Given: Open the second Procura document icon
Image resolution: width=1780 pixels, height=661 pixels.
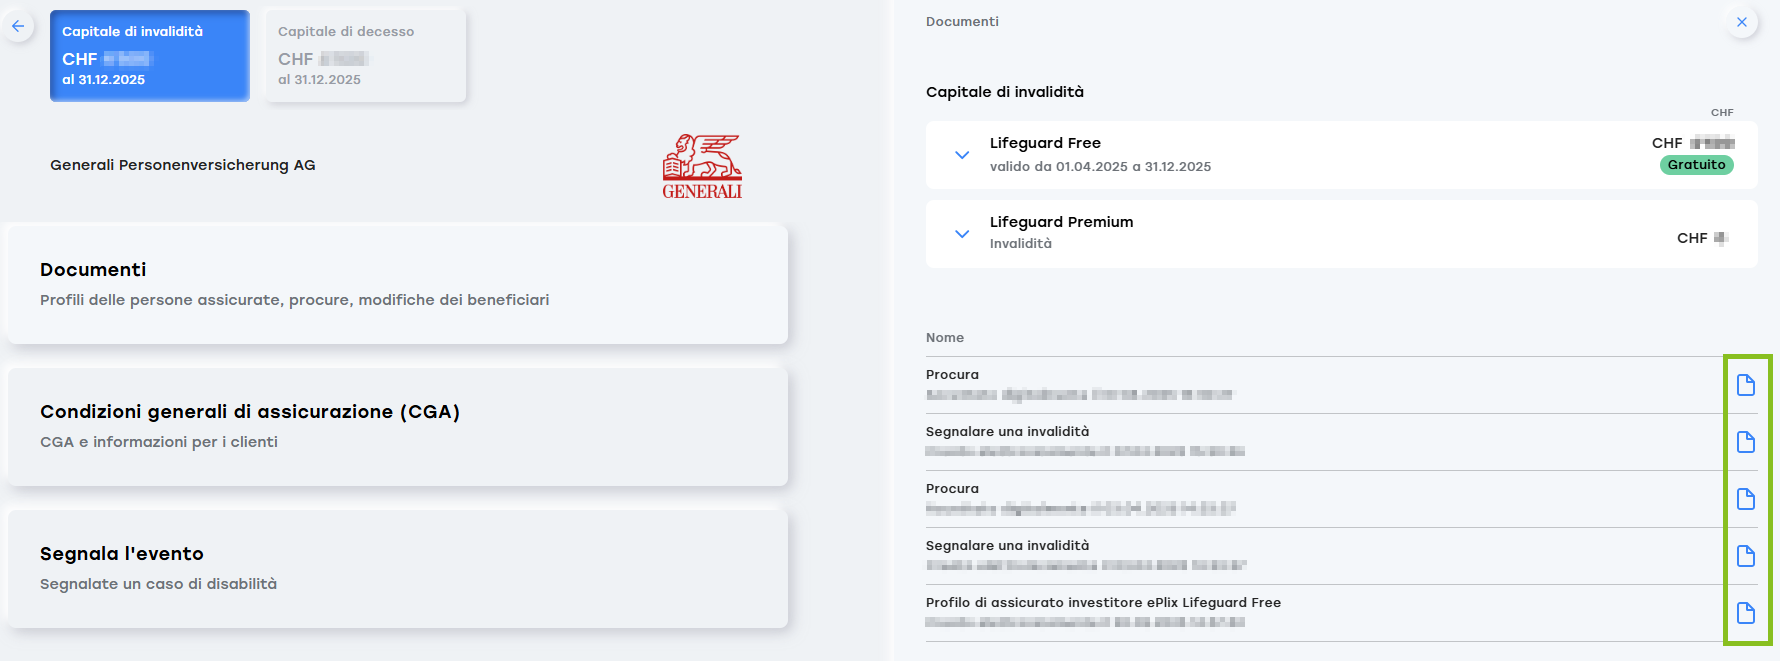Looking at the screenshot, I should (1746, 499).
